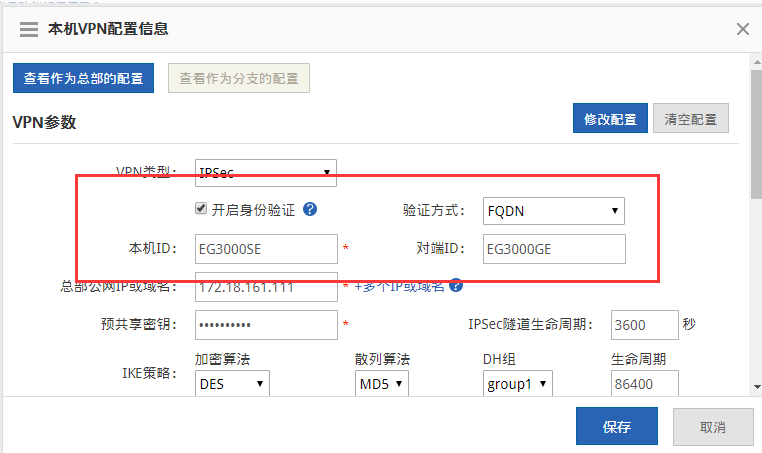Click the 预共享密钥 password field
Image resolution: width=762 pixels, height=453 pixels.
[x=266, y=325]
